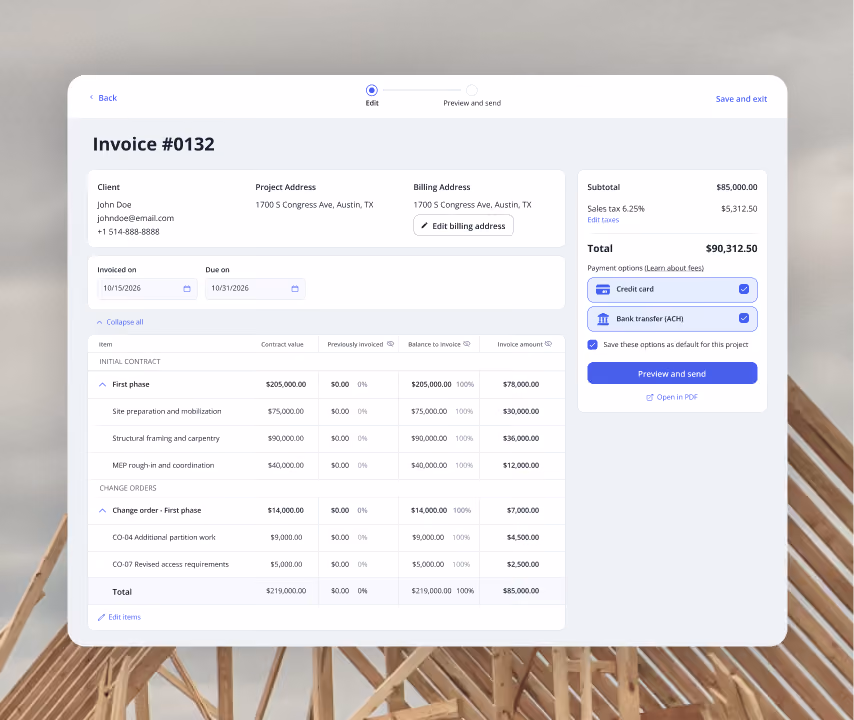Click Collapse all link
This screenshot has height=720, width=854.
pyautogui.click(x=125, y=322)
